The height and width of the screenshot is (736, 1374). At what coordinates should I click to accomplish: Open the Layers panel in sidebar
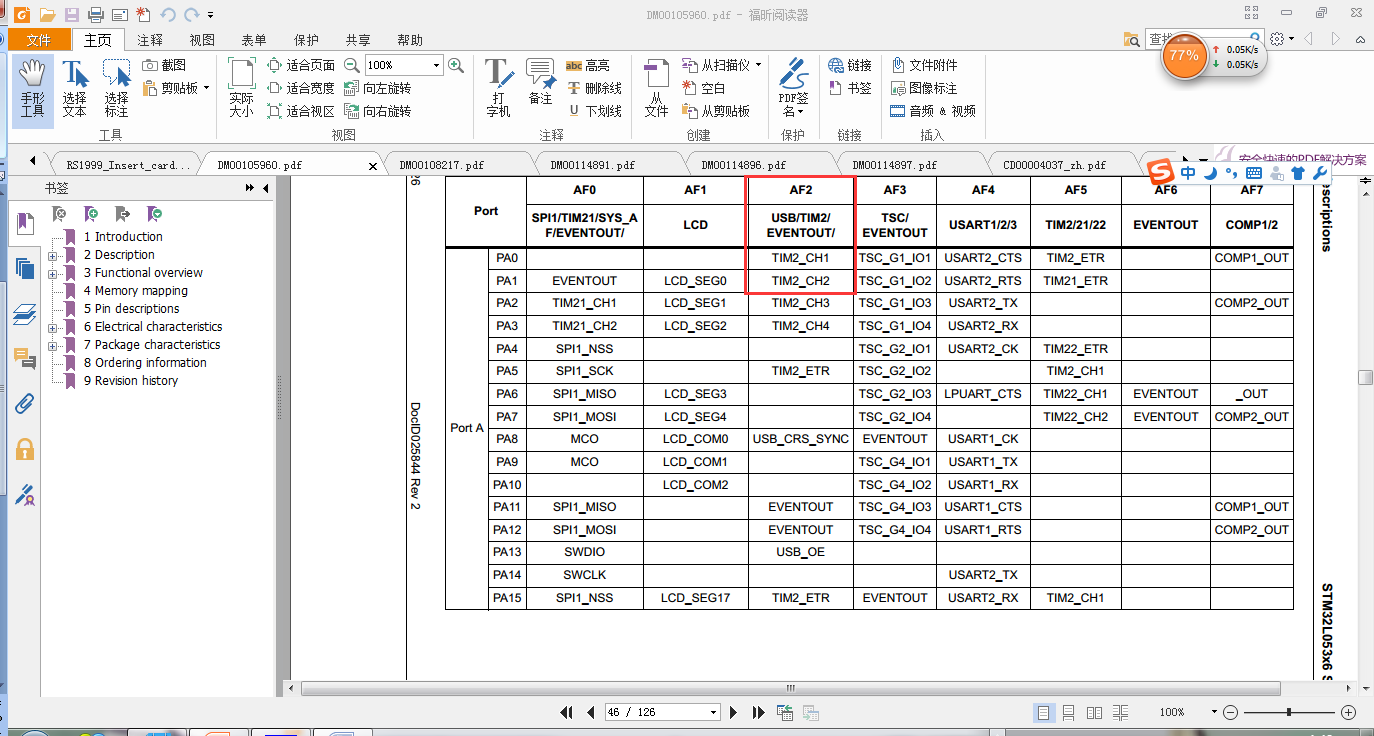coord(25,314)
